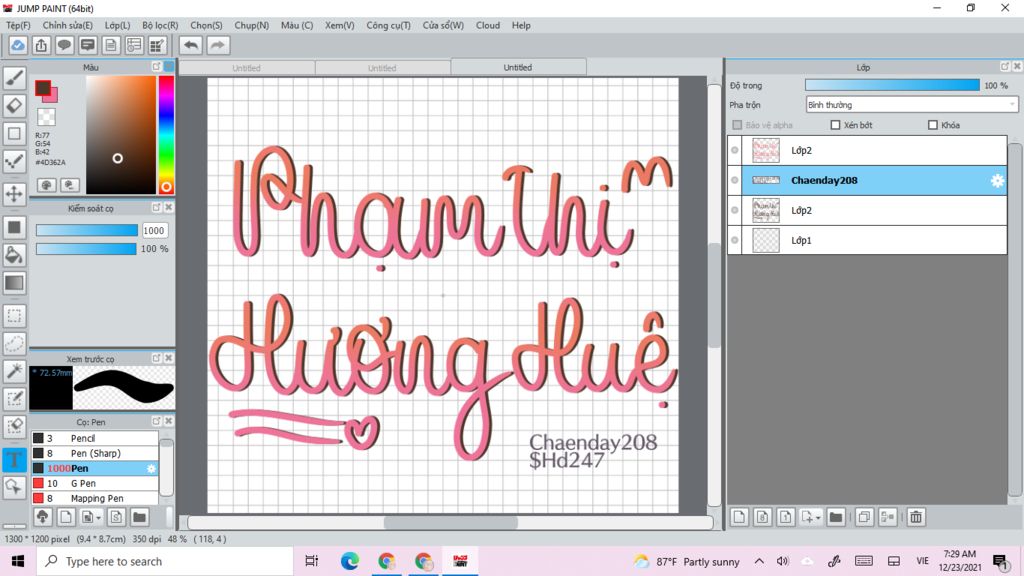Screen dimensions: 1024x576
Task: Select the Move tool
Action: pyautogui.click(x=14, y=194)
